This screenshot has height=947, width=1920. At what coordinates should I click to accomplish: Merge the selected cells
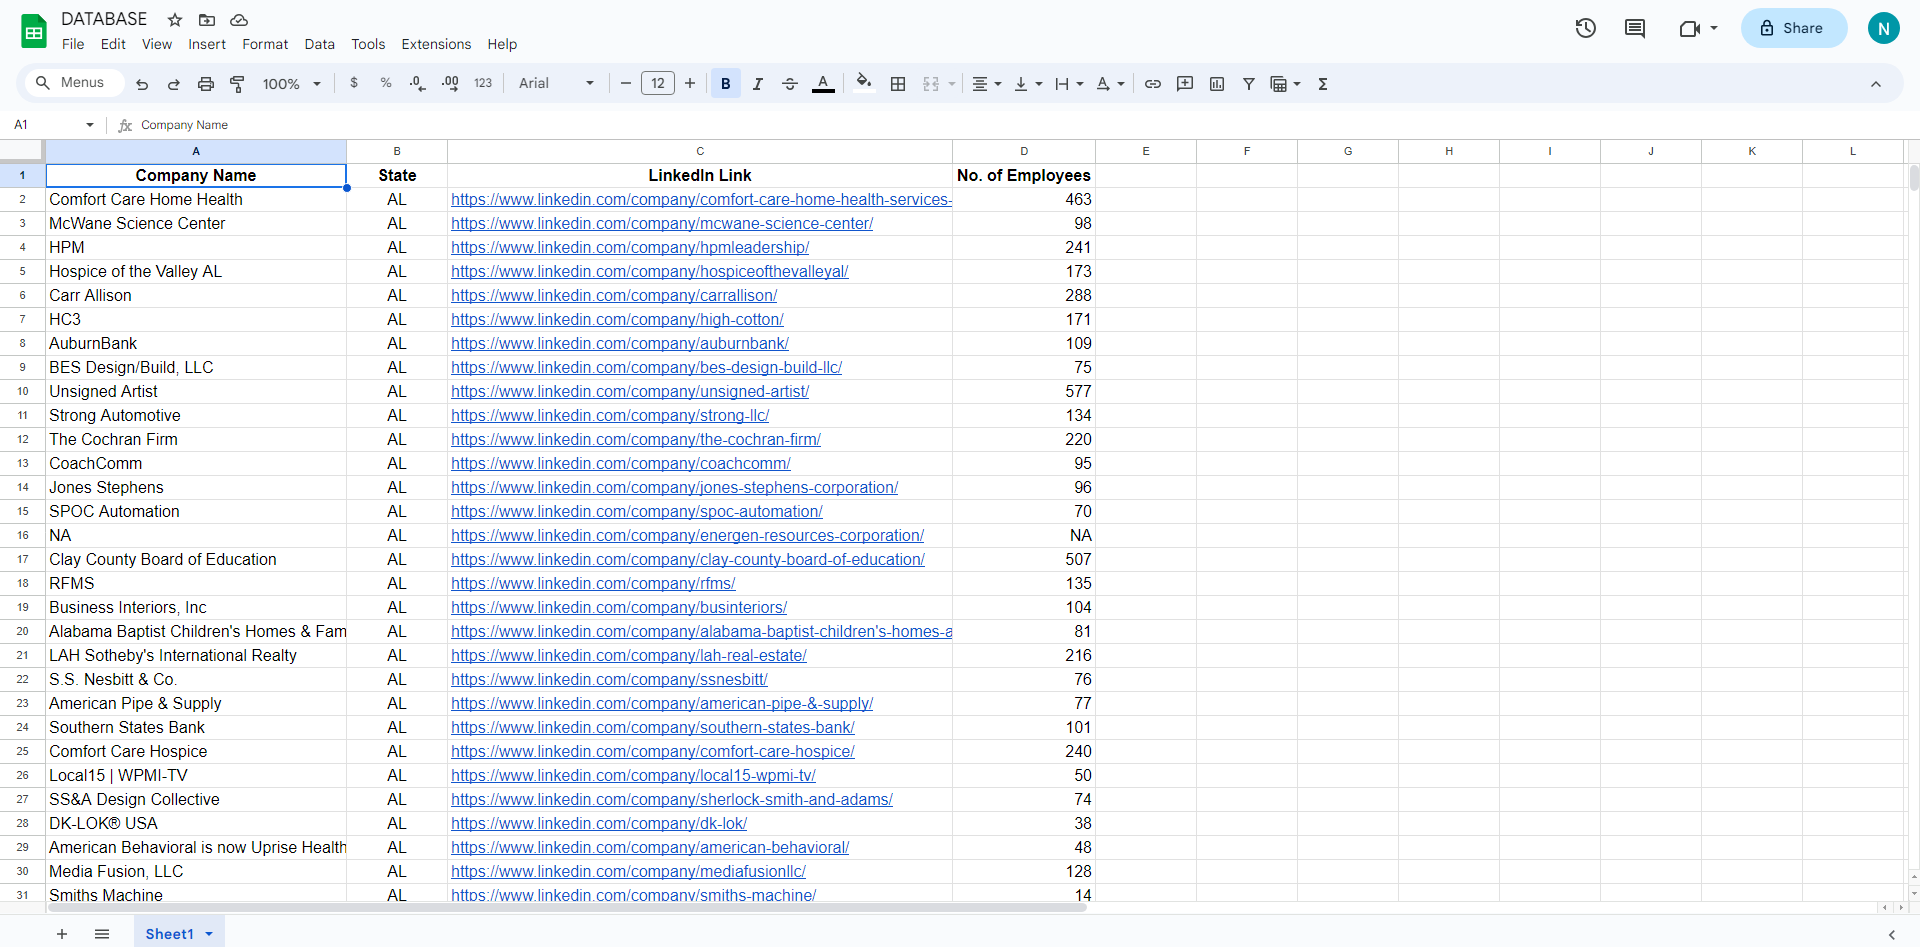pyautogui.click(x=931, y=84)
